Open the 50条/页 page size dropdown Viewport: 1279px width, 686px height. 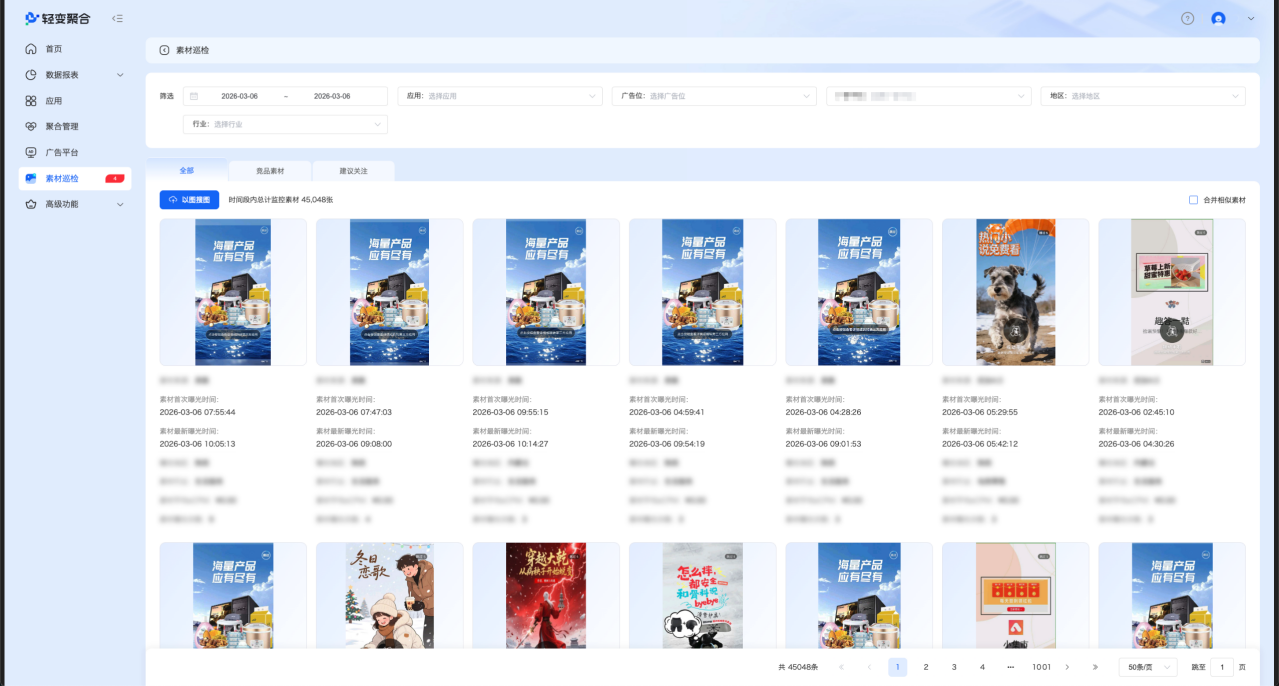1148,667
